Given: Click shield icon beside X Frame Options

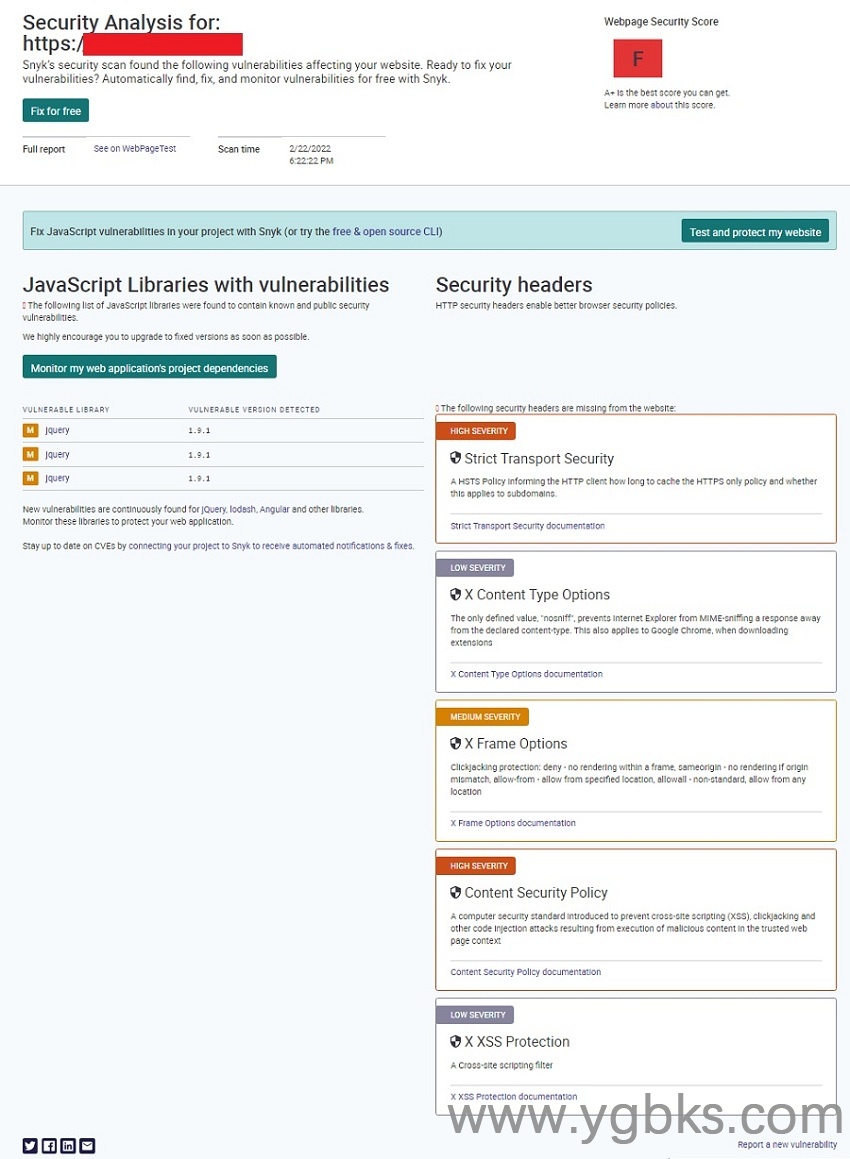Looking at the screenshot, I should 455,744.
